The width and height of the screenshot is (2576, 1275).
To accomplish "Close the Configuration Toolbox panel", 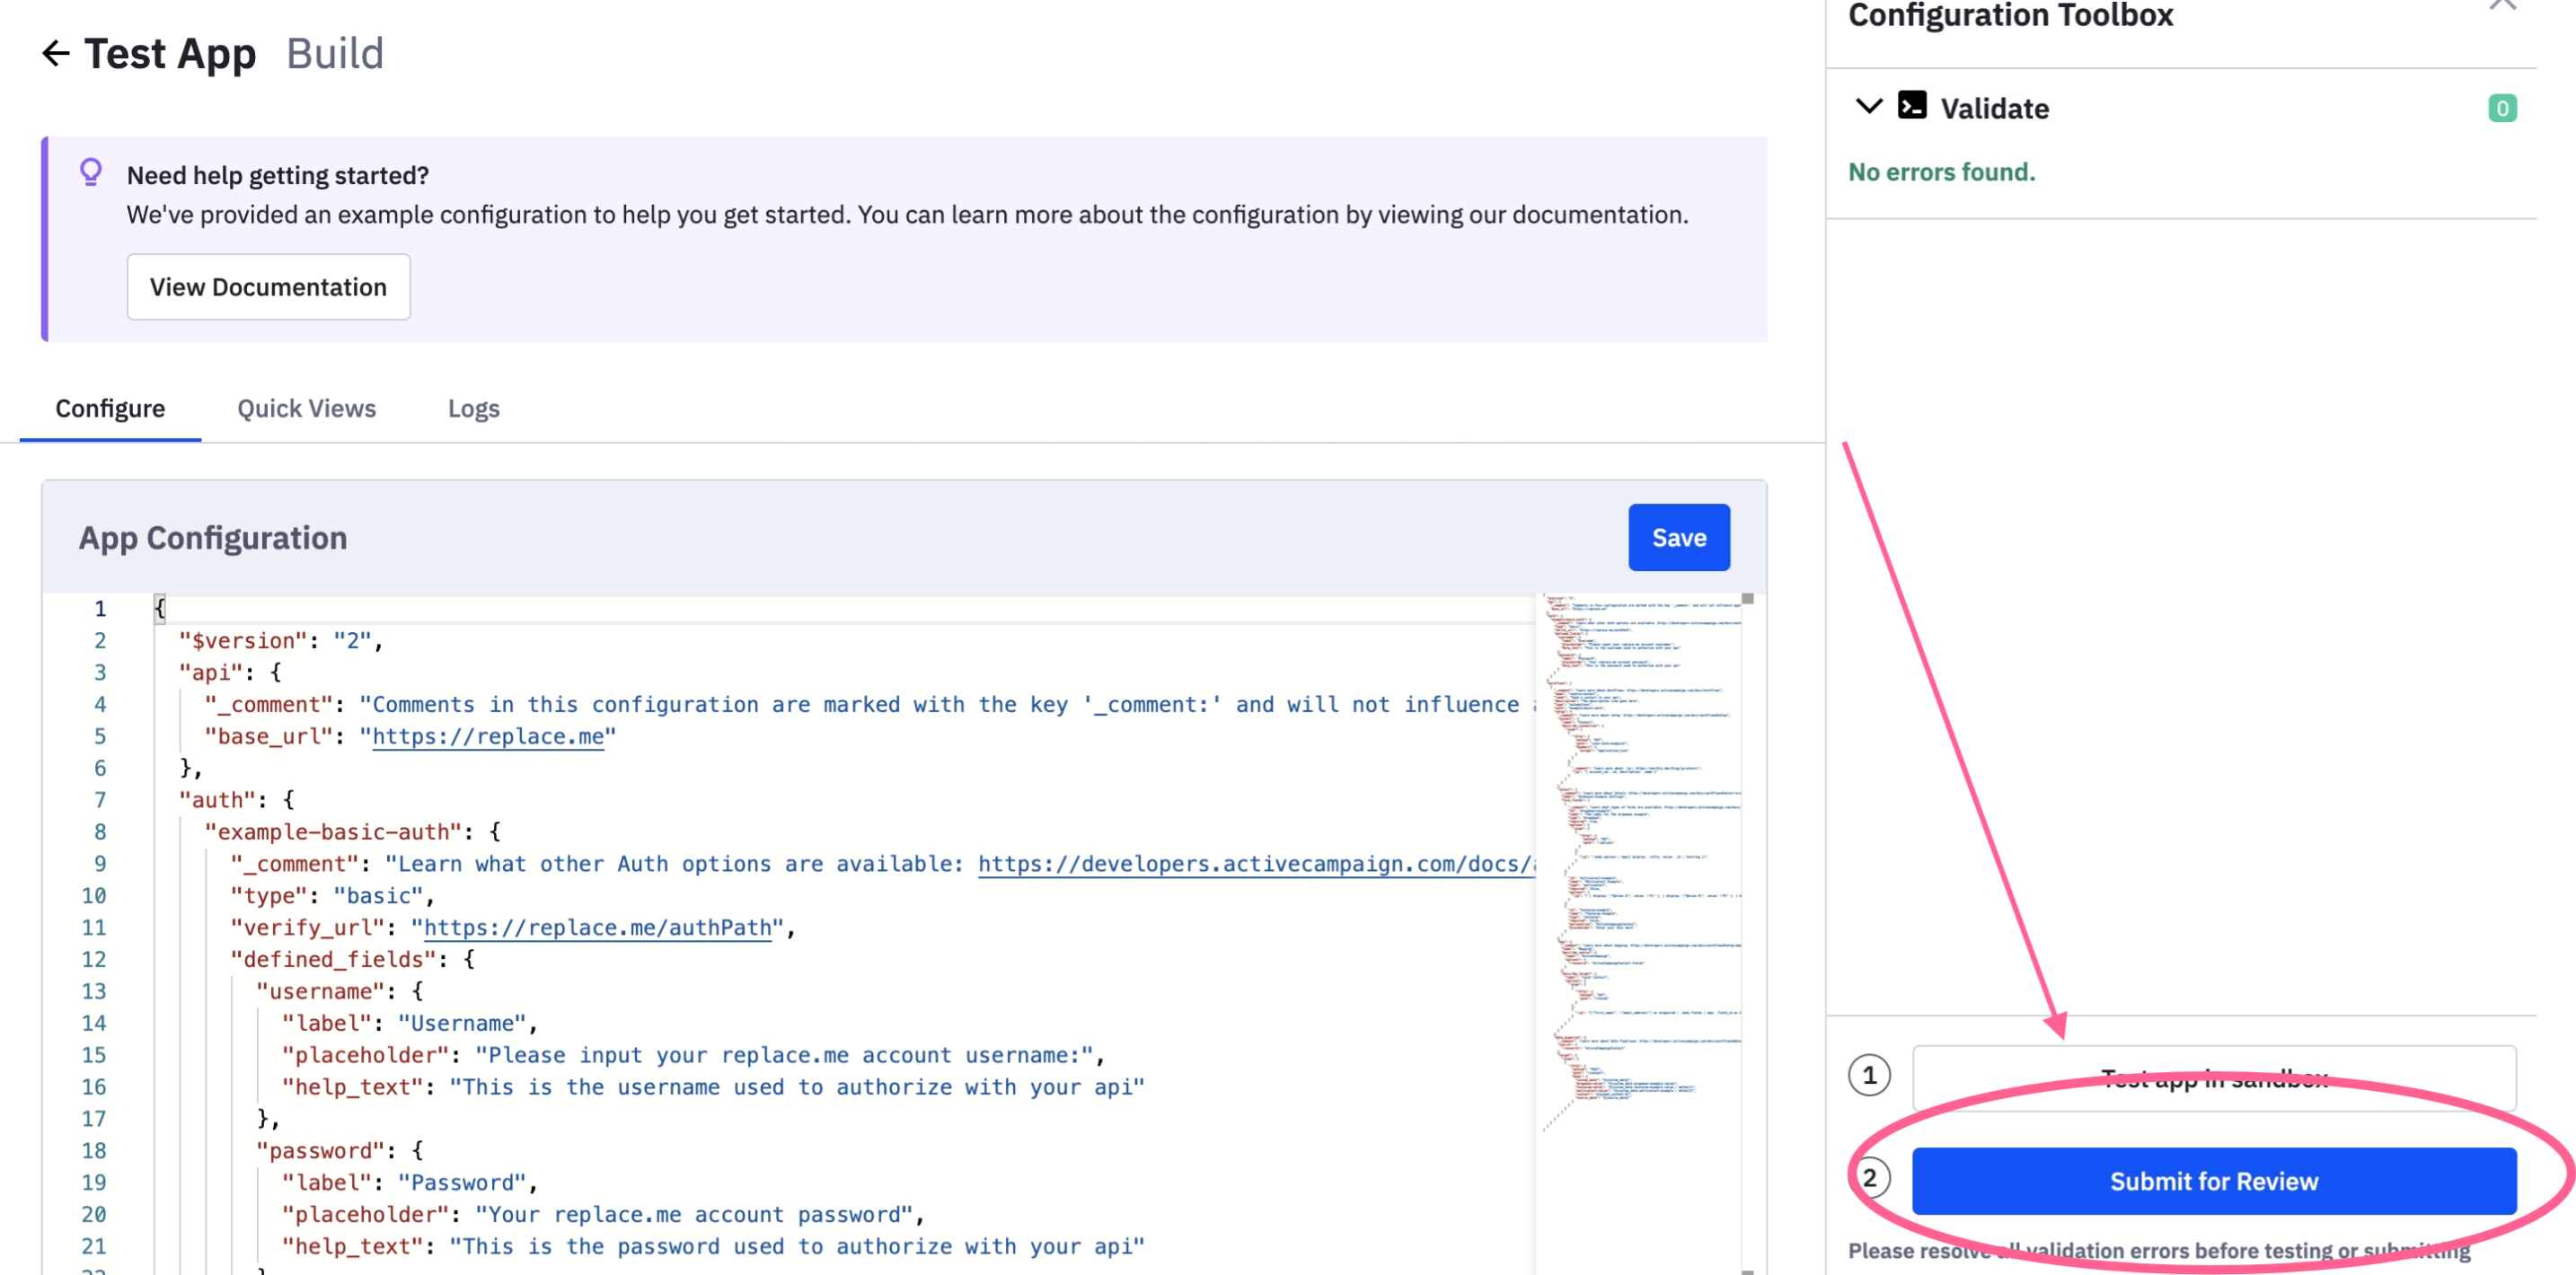I will (x=2502, y=6).
